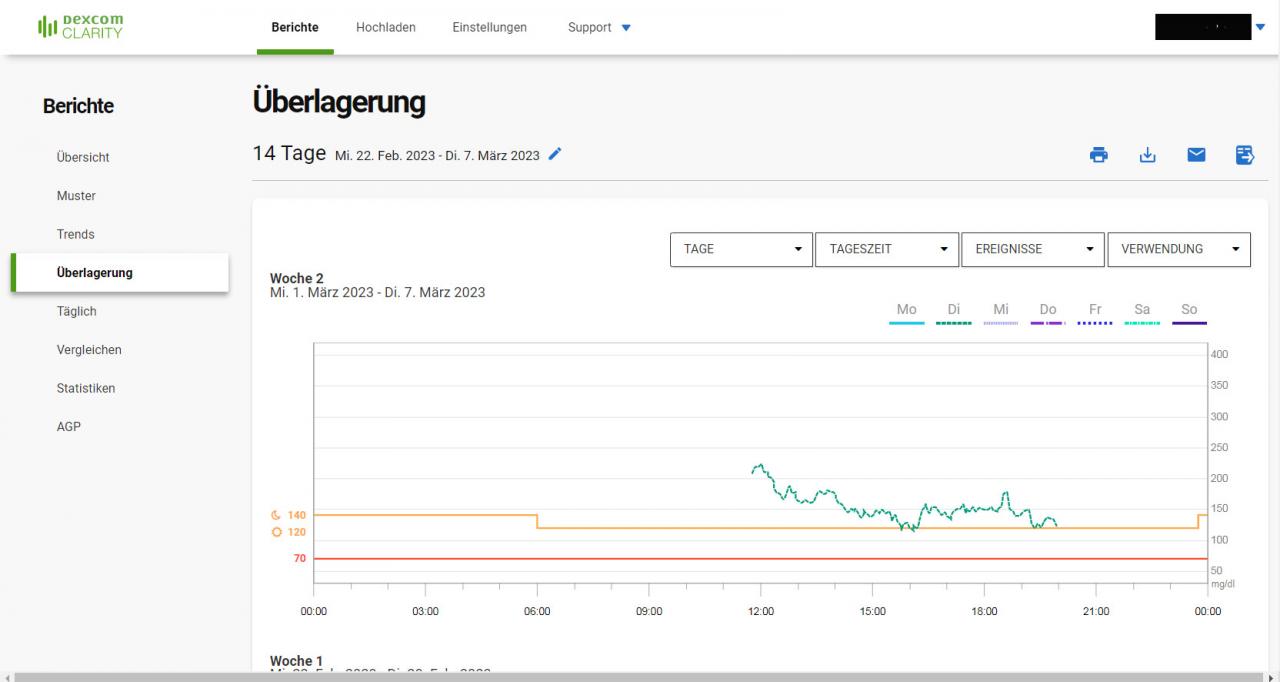
Task: Open the Trends report link
Action: pyautogui.click(x=76, y=234)
